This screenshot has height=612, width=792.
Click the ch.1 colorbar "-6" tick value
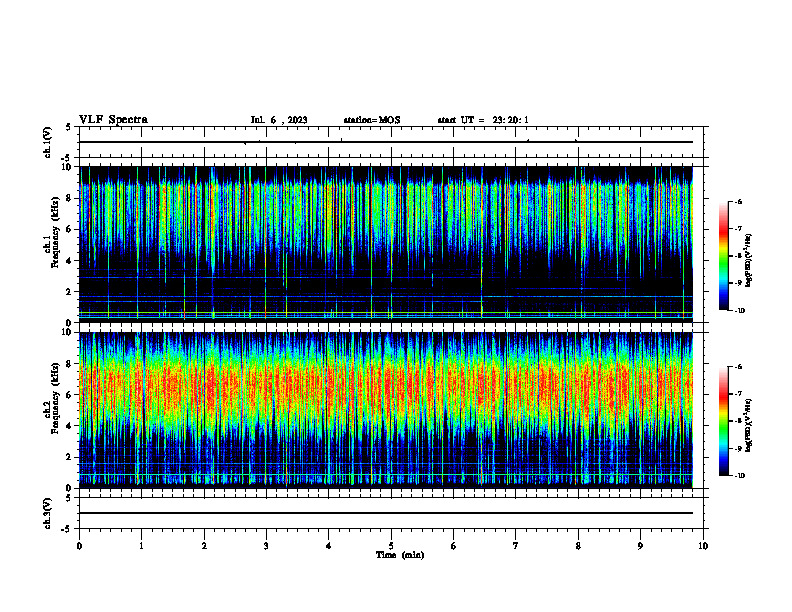coord(739,201)
